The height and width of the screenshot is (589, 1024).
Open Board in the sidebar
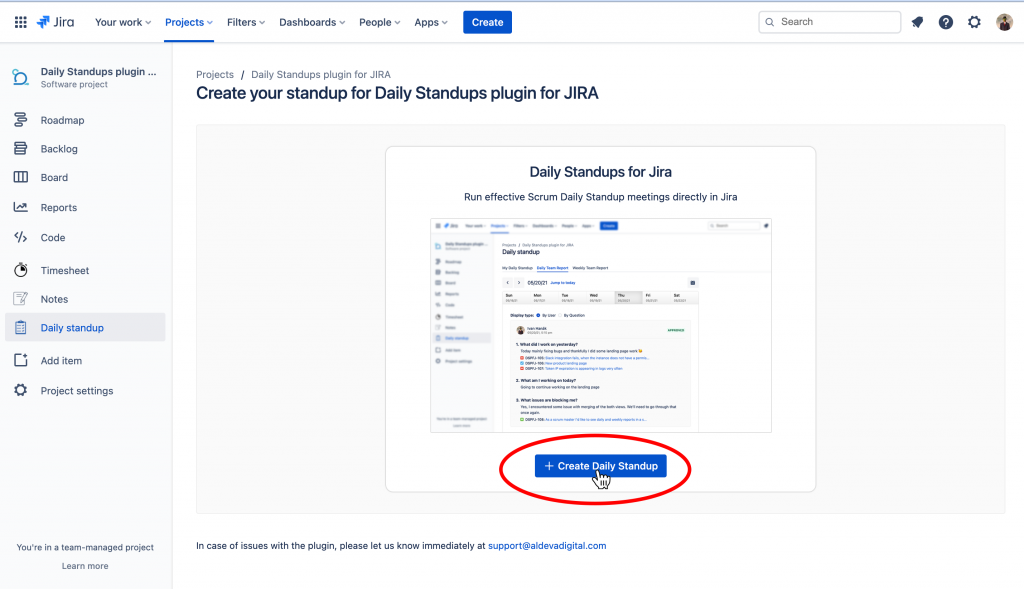coord(86,178)
